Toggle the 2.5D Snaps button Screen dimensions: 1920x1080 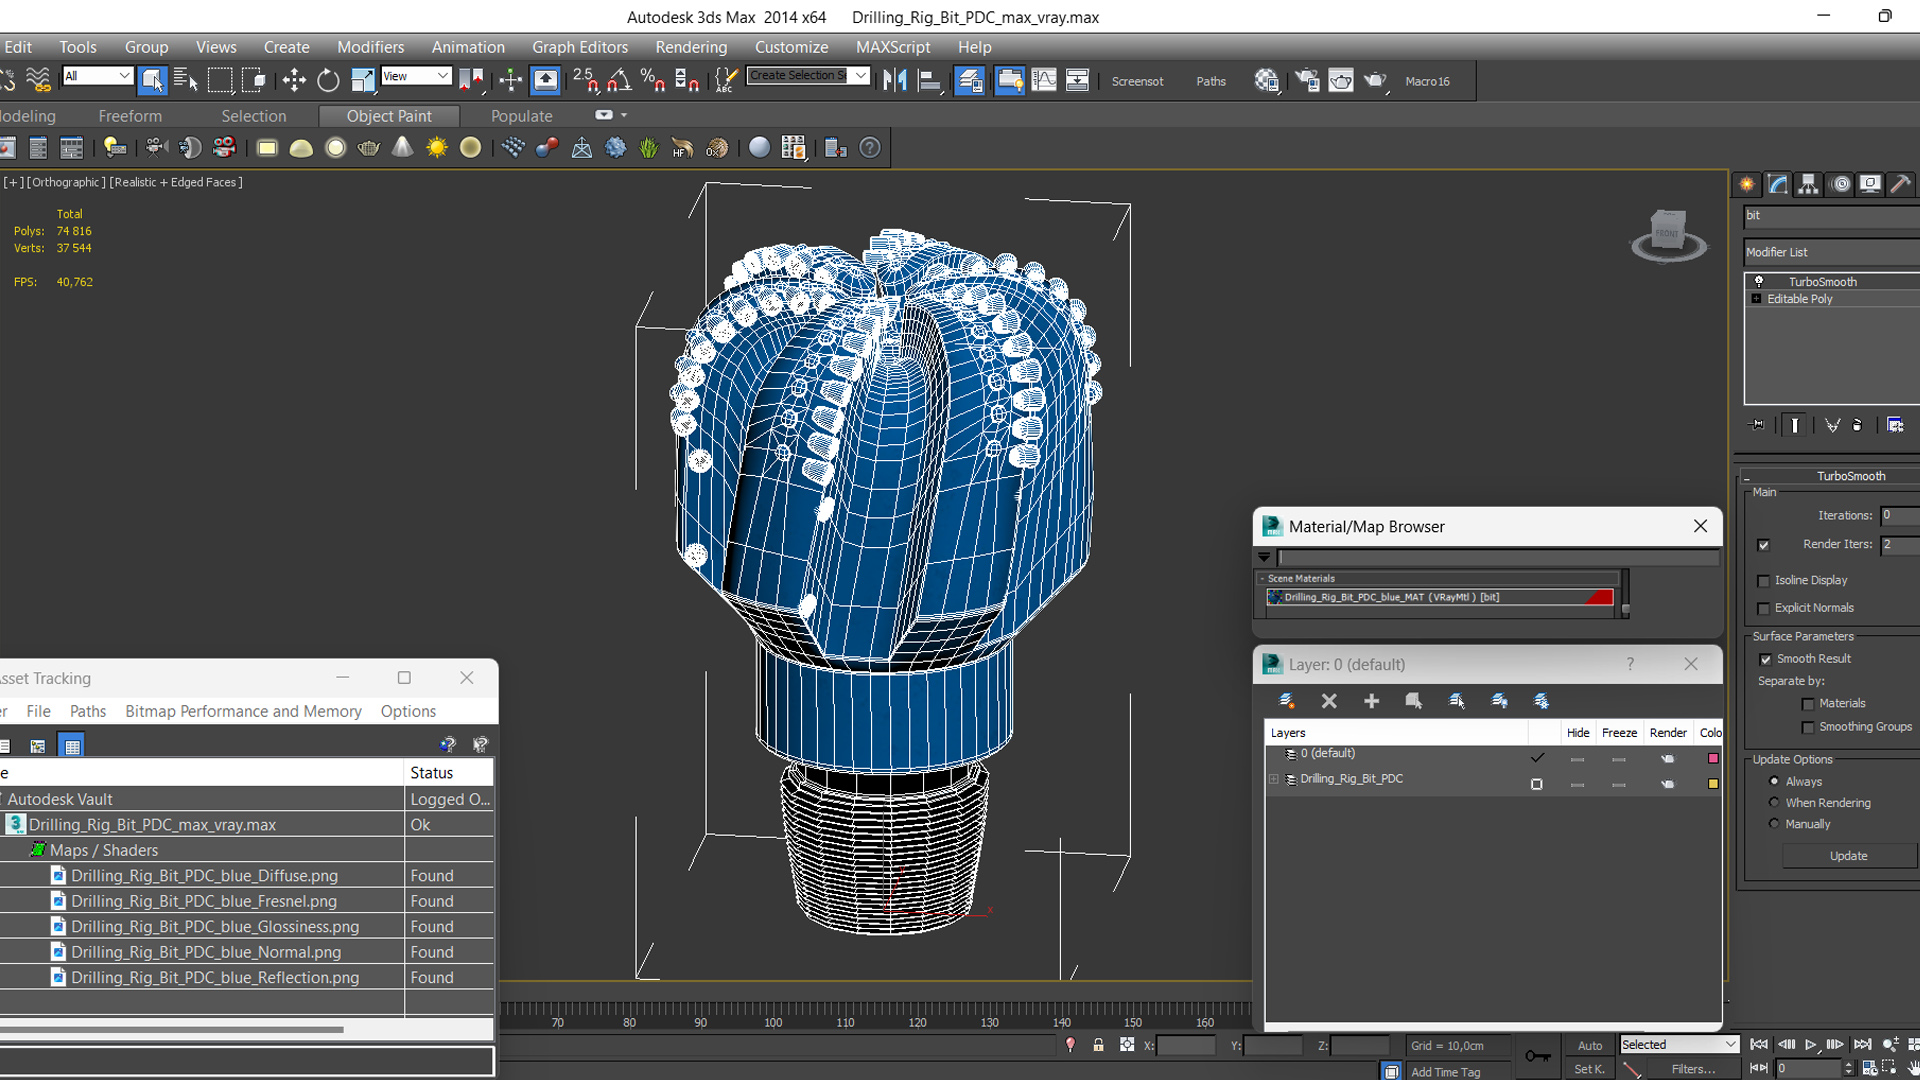click(x=585, y=80)
